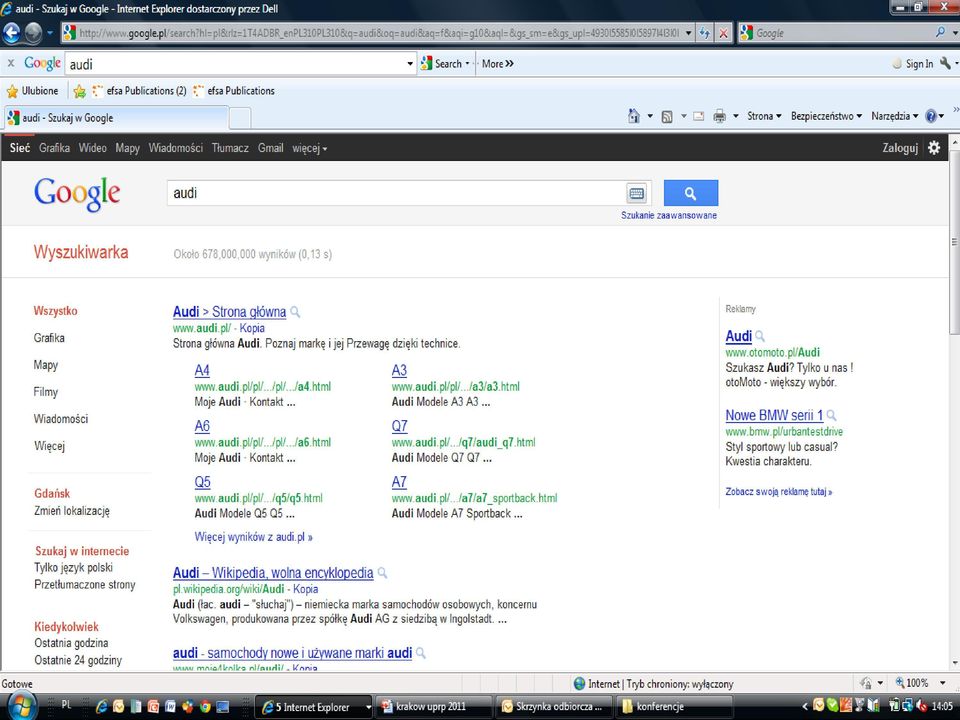Click magnifier preview beside Nowe BMW serii 1
960x720 pixels.
[x=831, y=416]
